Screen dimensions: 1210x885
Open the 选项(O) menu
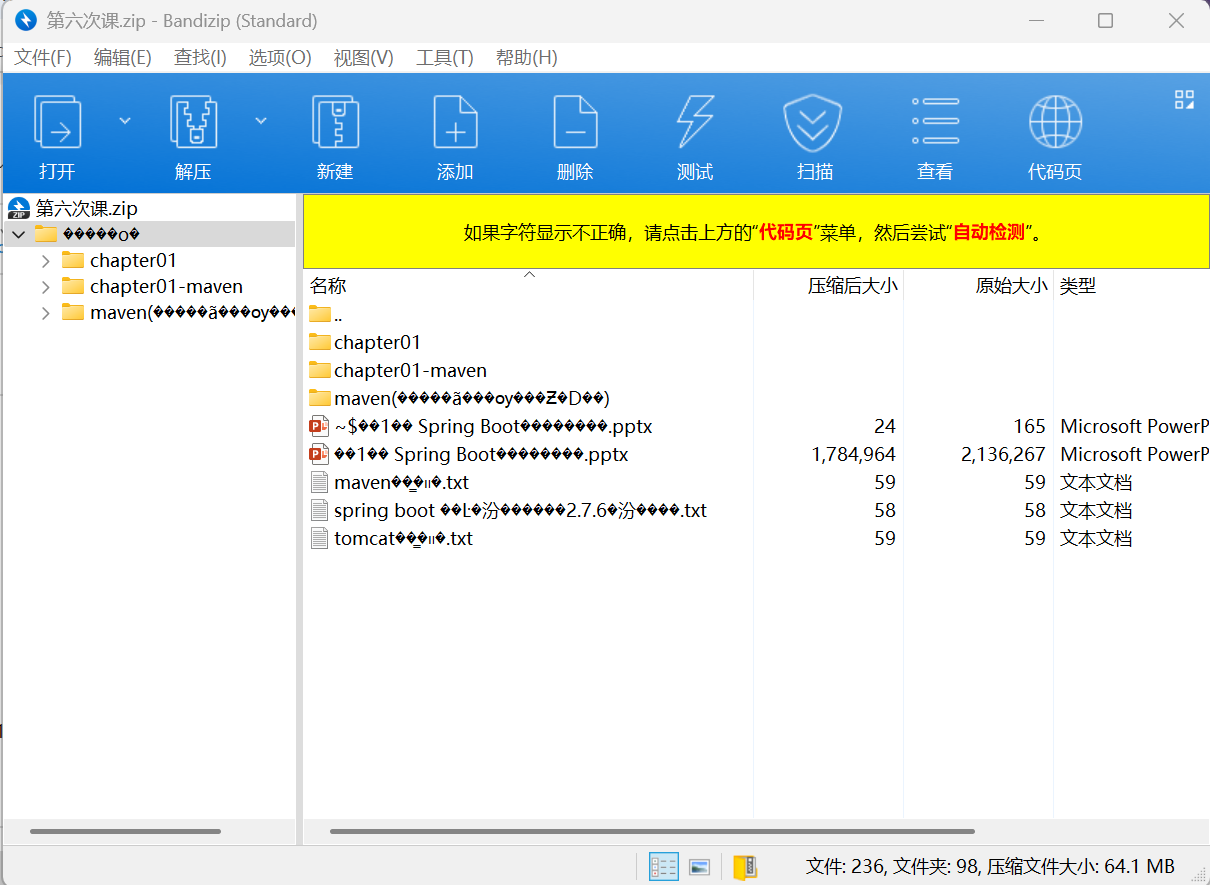280,58
